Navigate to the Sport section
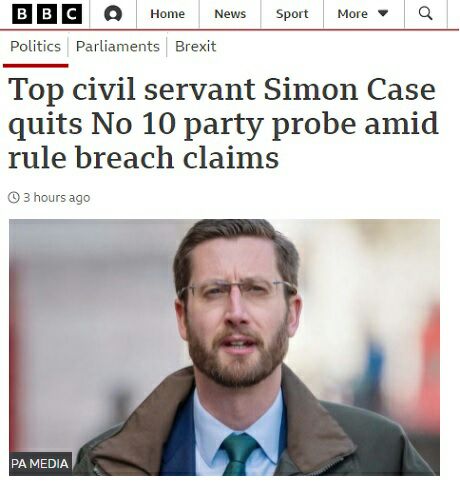460x484 pixels. point(292,14)
